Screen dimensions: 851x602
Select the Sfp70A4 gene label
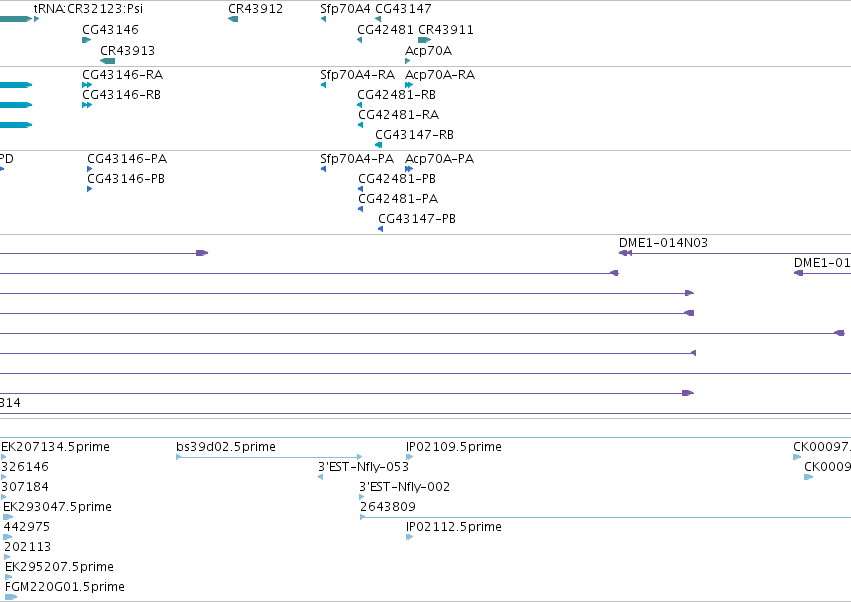click(346, 9)
